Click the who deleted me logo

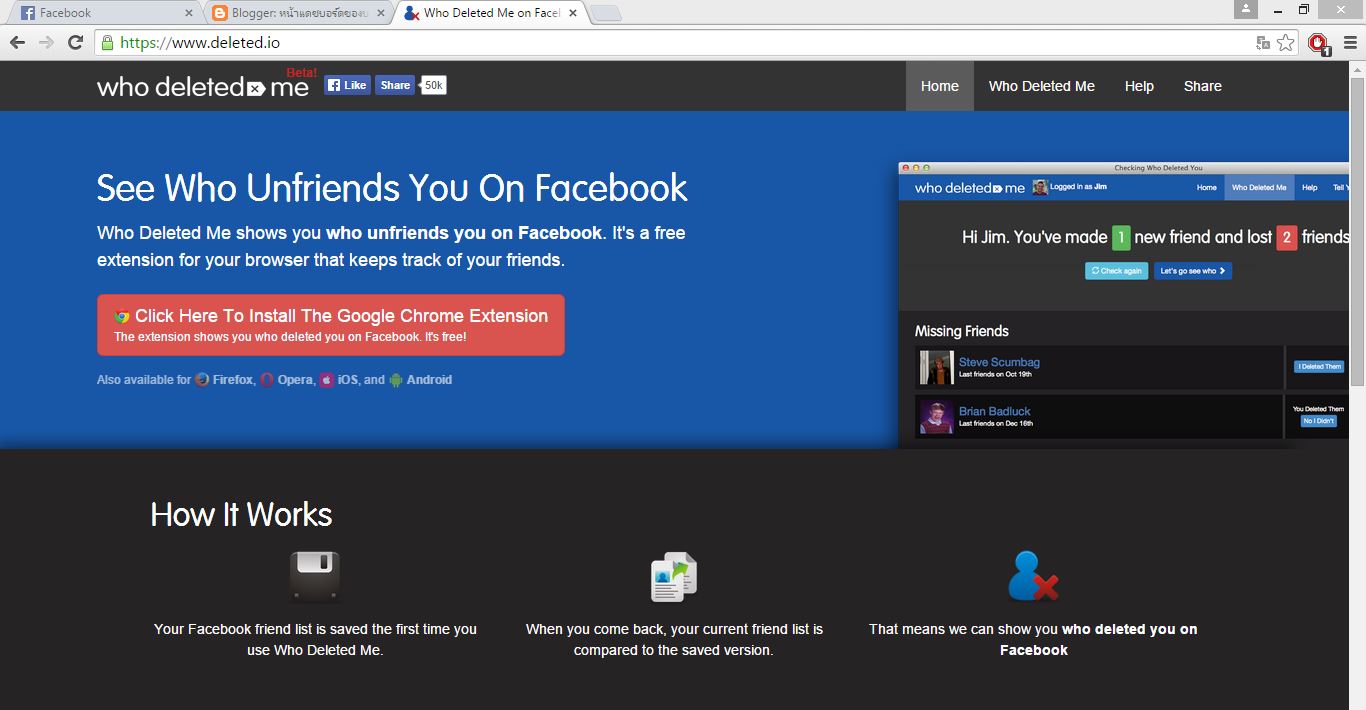tap(203, 86)
